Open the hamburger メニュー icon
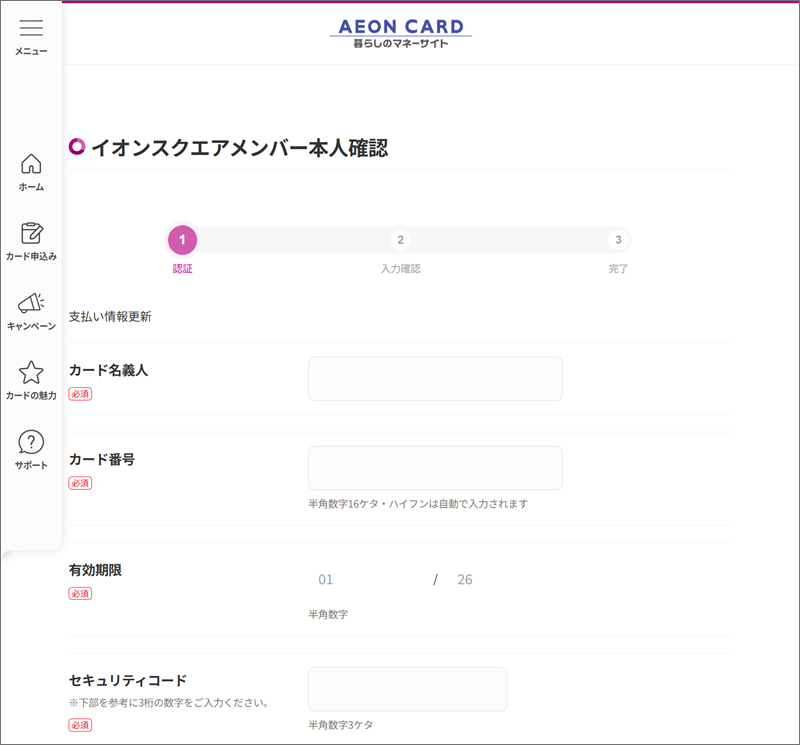 click(x=31, y=28)
